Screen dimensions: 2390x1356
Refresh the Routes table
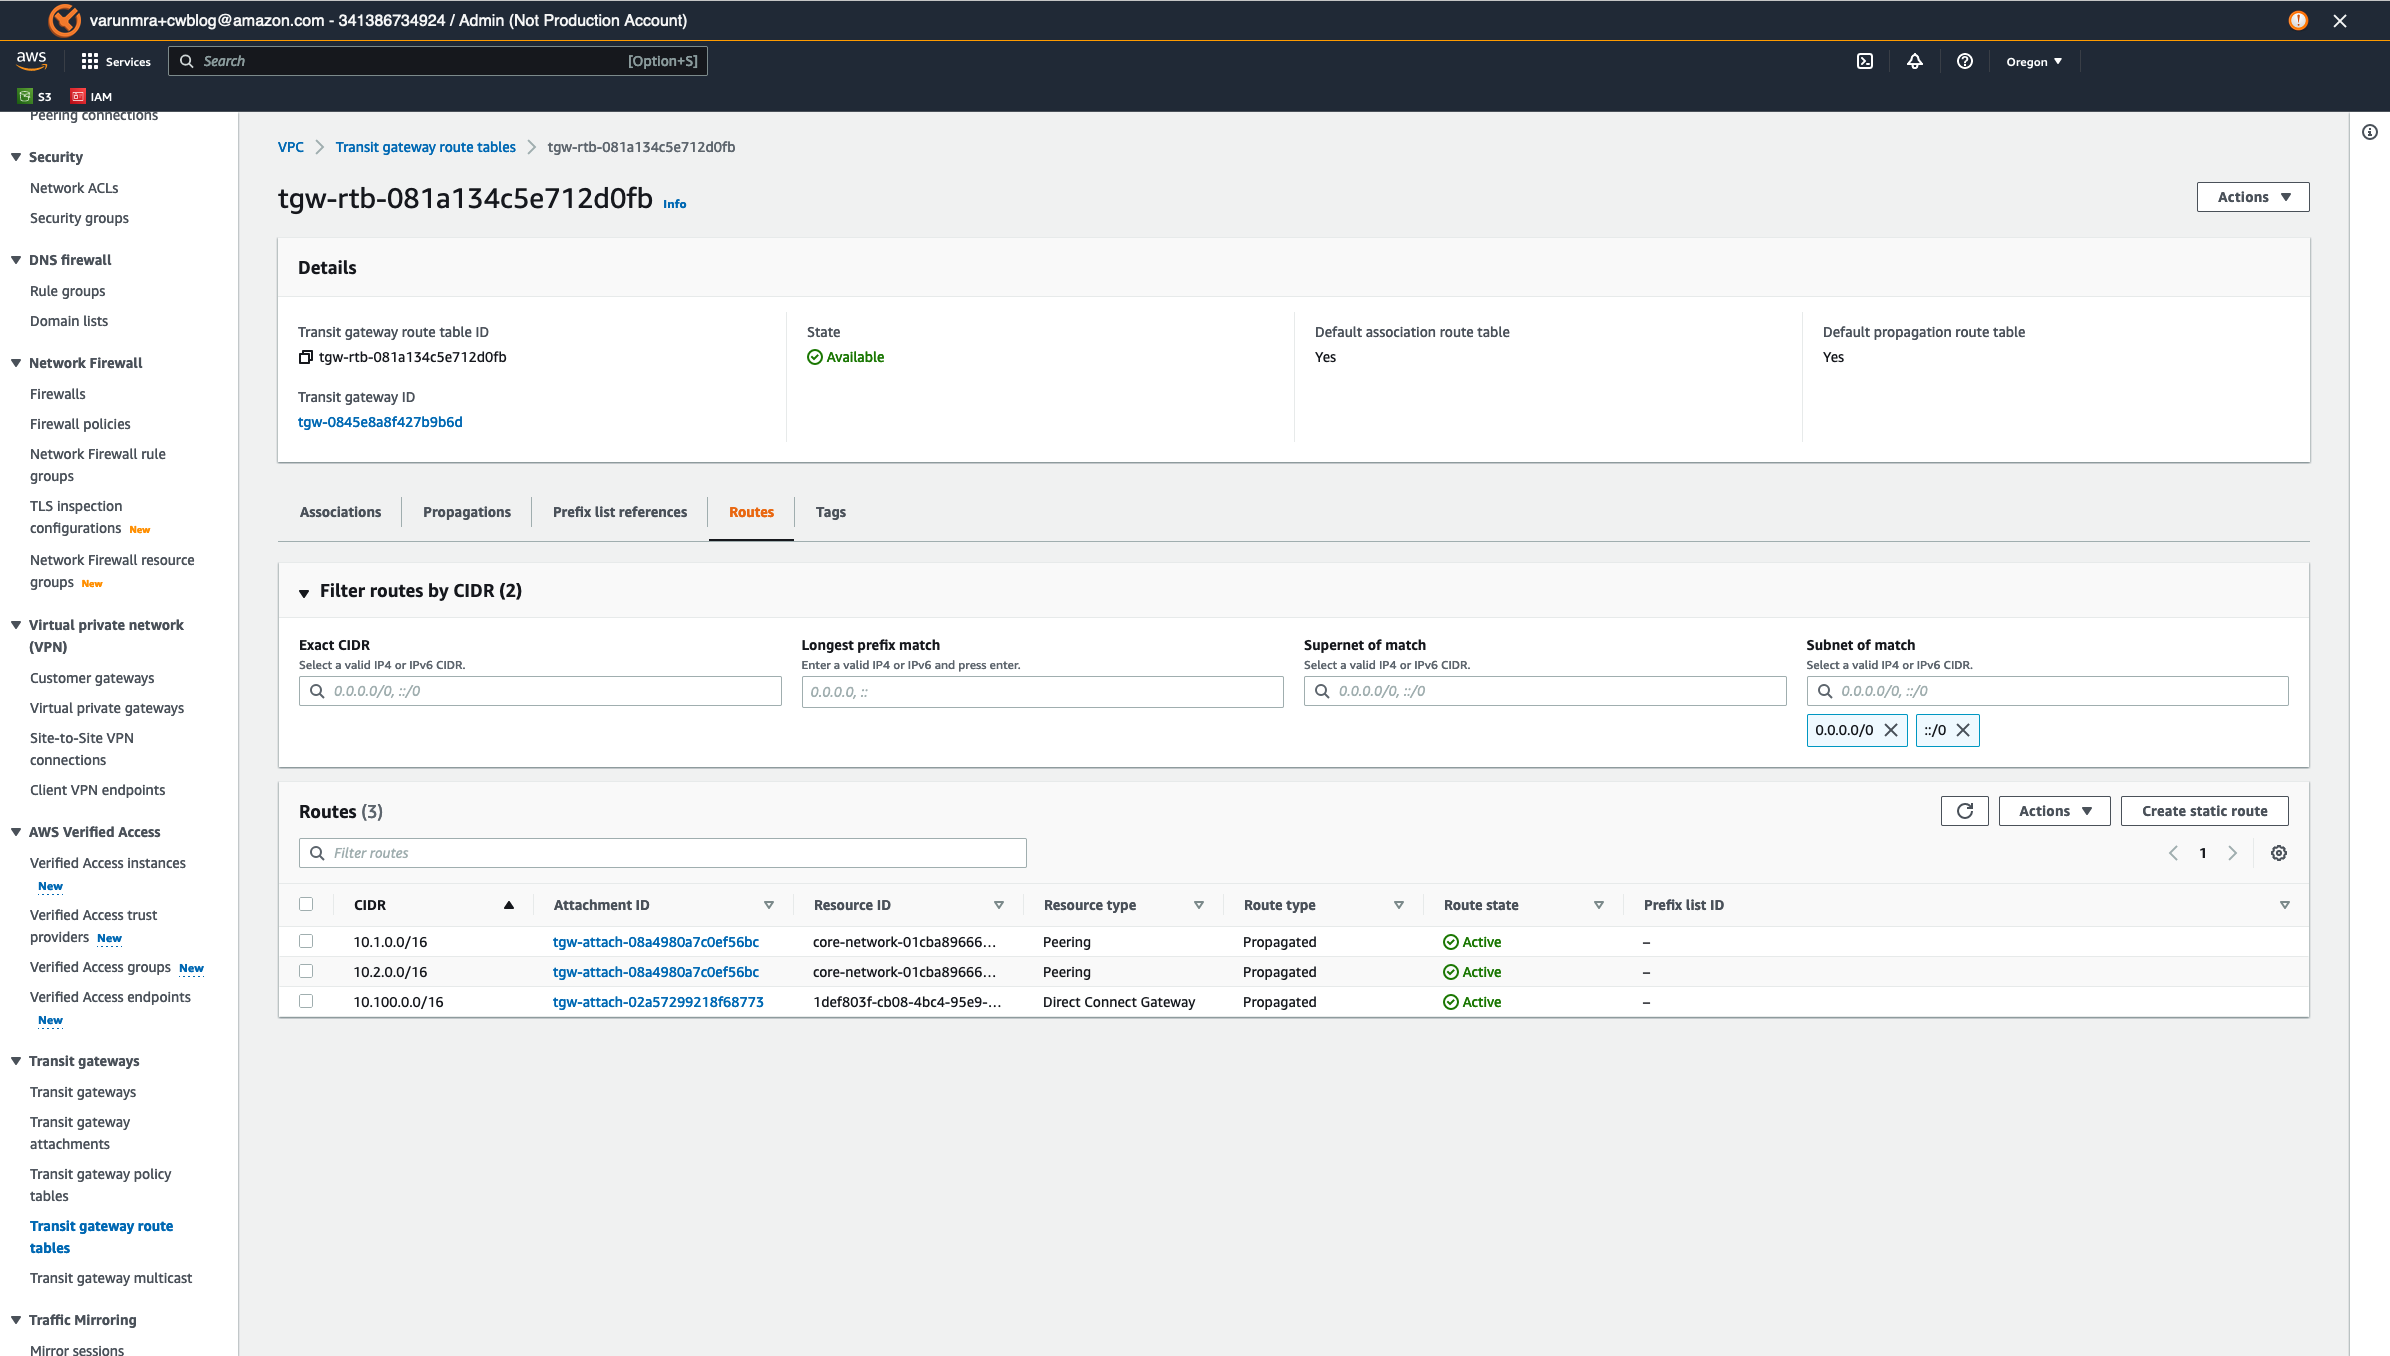(x=1964, y=811)
